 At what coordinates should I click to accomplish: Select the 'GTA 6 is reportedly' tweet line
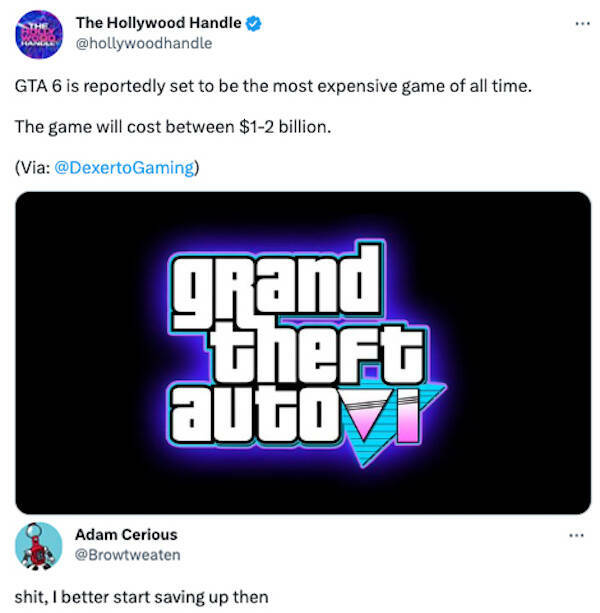tap(273, 86)
